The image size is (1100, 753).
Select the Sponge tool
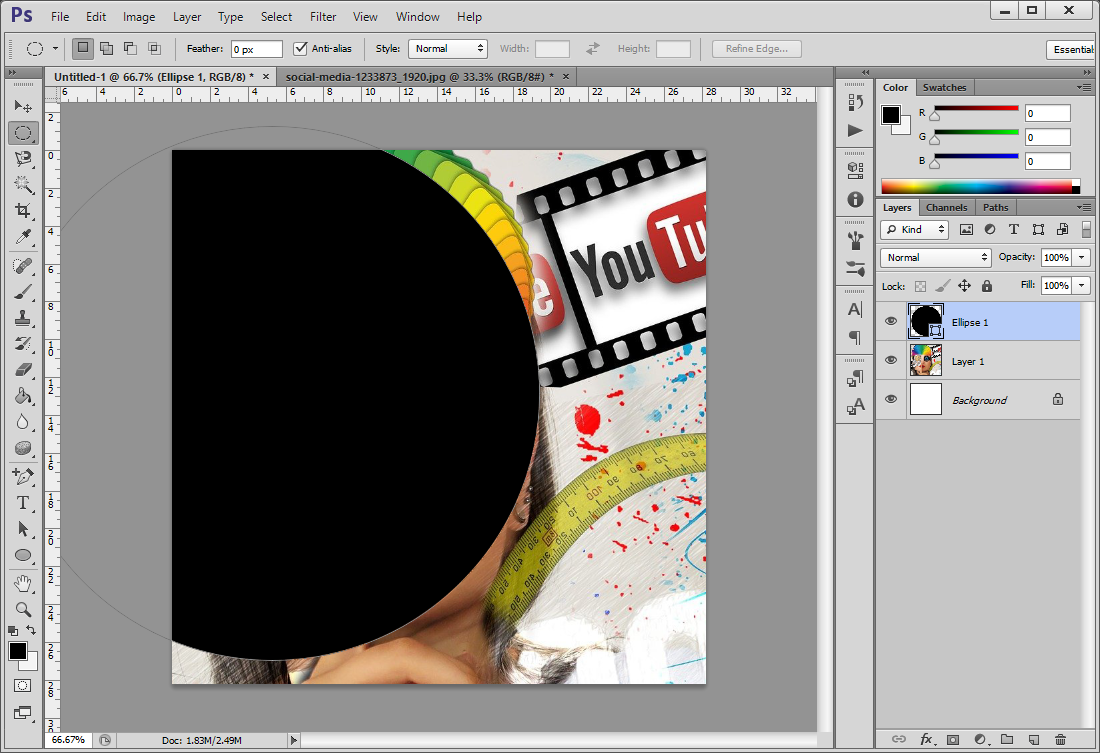pyautogui.click(x=23, y=448)
